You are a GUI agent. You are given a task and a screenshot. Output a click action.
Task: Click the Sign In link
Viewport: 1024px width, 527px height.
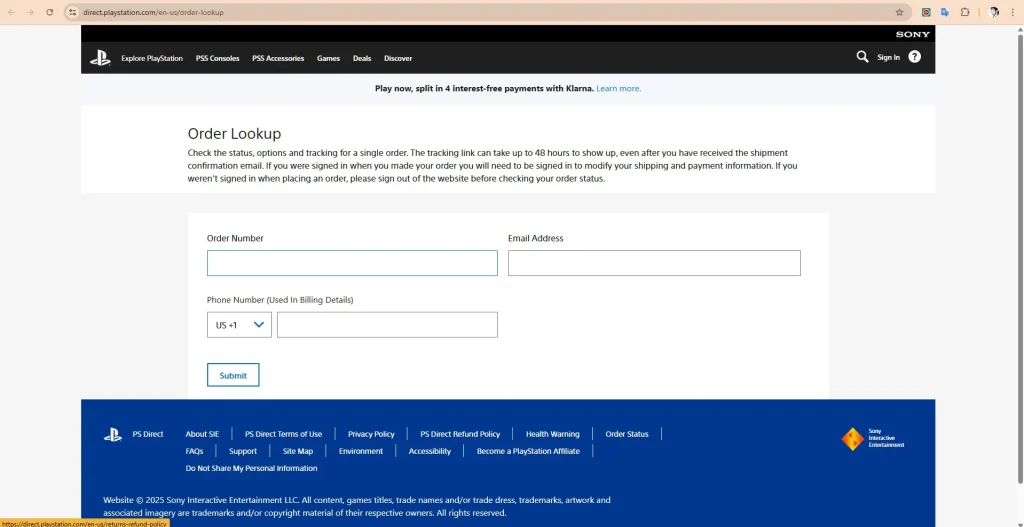pyautogui.click(x=888, y=57)
